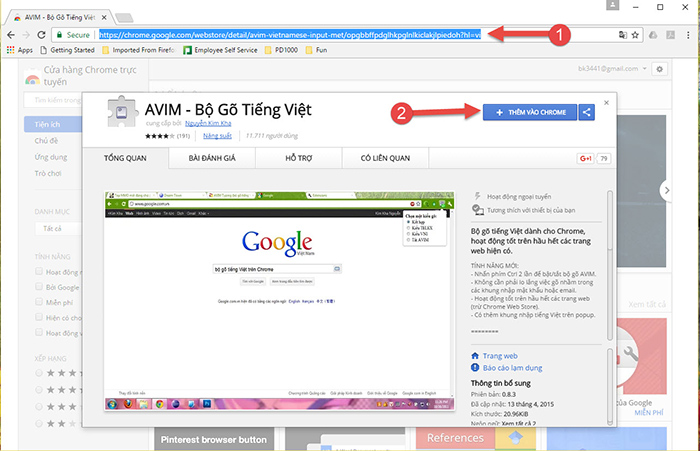700x451 pixels.
Task: Click the Pinterest browser button tile
Action: pyautogui.click(x=214, y=439)
